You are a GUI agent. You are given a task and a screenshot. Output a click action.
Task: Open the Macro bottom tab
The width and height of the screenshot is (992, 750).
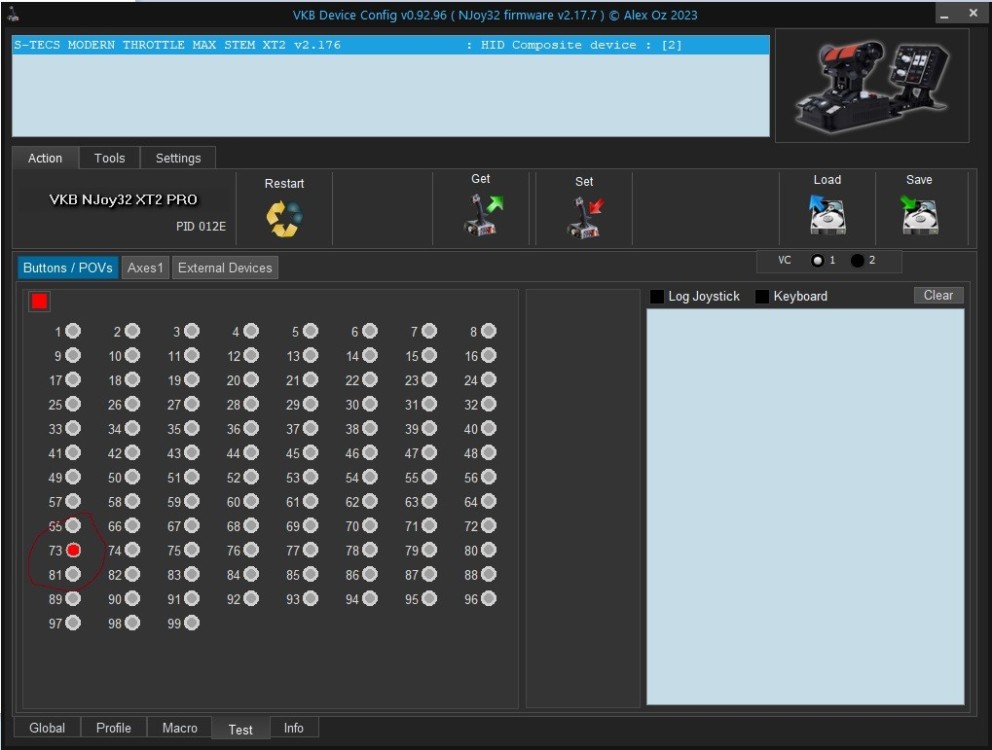coord(180,728)
